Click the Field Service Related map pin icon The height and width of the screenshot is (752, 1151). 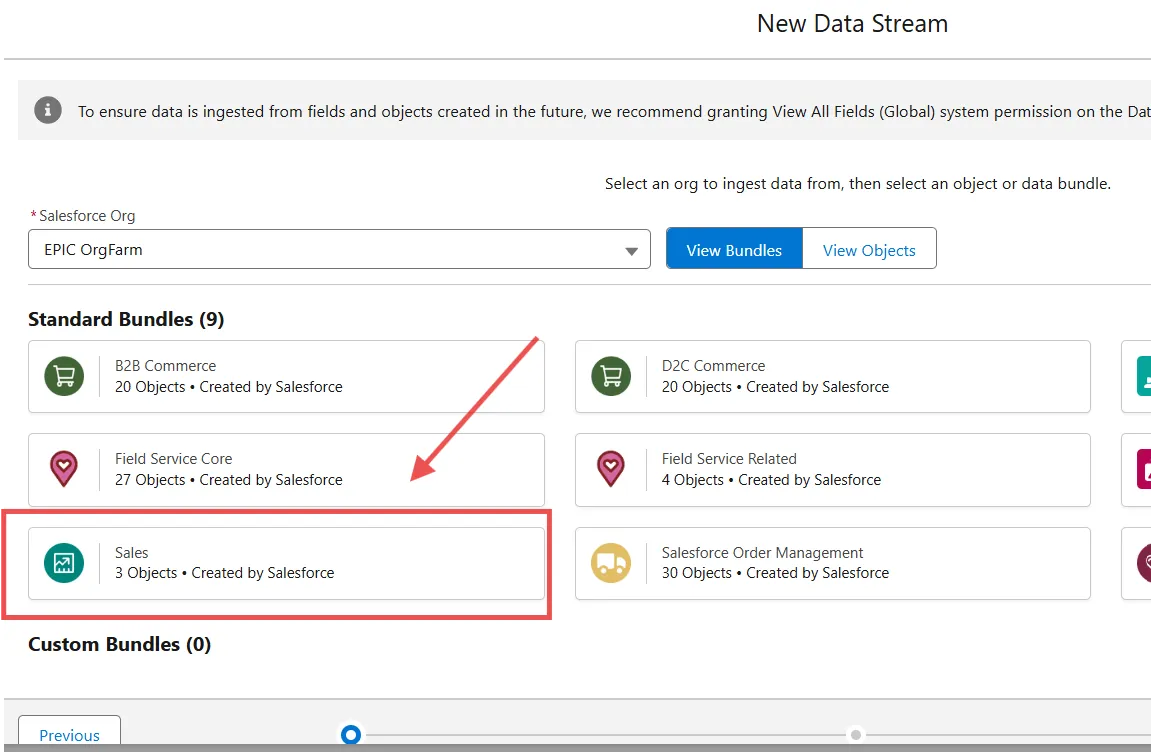pos(611,469)
